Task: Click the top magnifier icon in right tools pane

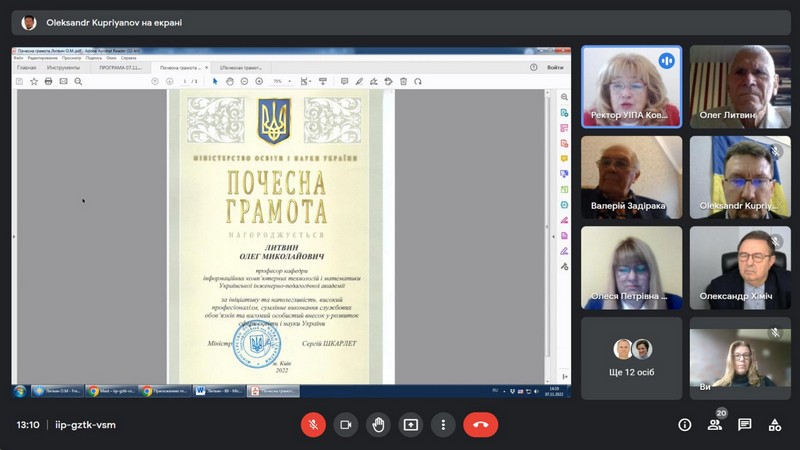Action: tap(564, 97)
